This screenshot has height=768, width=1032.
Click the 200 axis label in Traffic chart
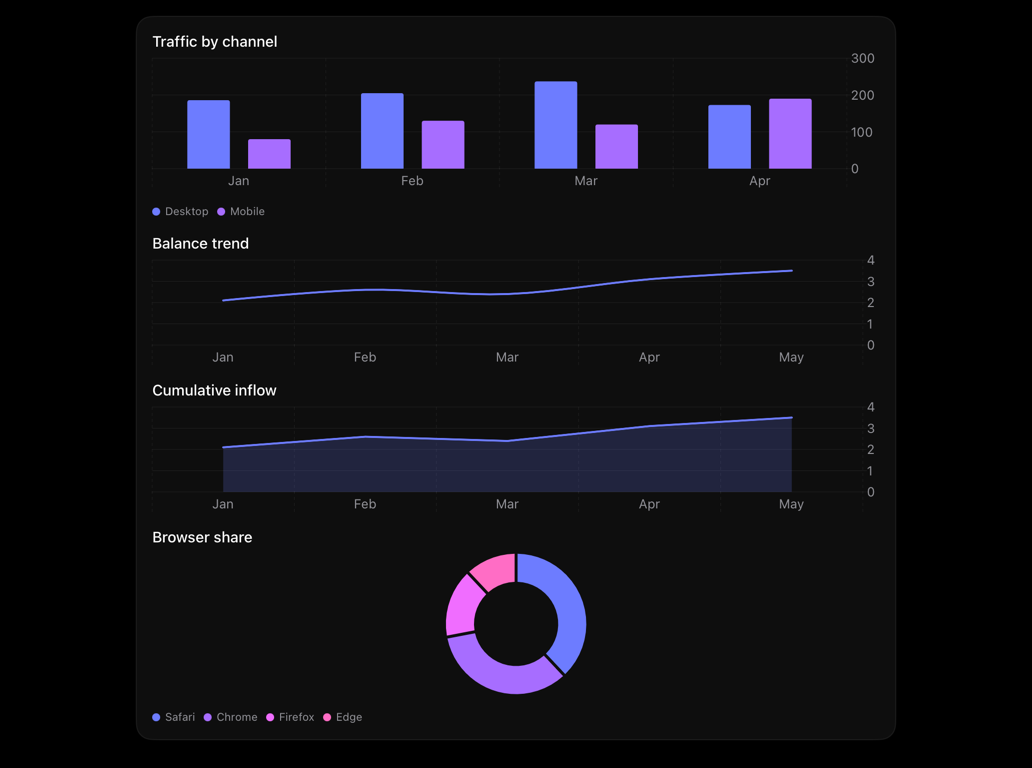tap(863, 95)
